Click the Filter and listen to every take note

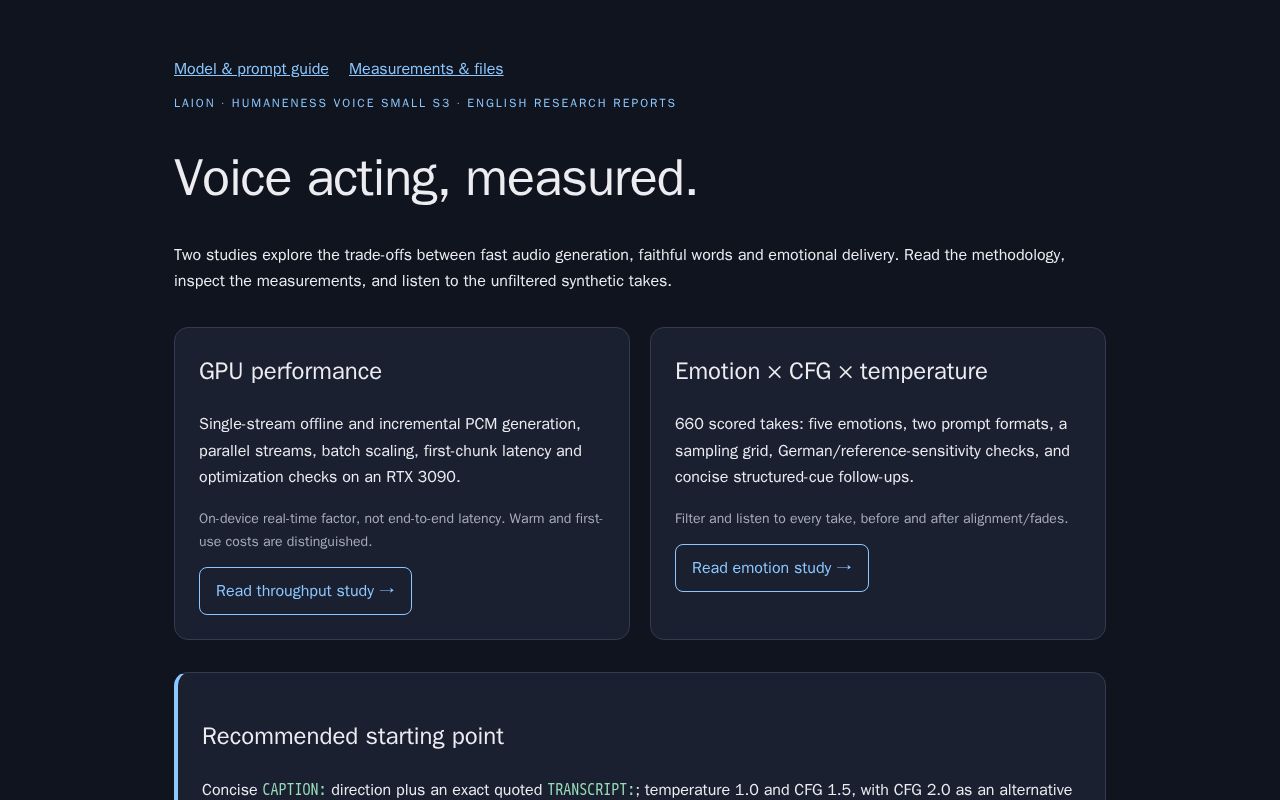tap(871, 518)
